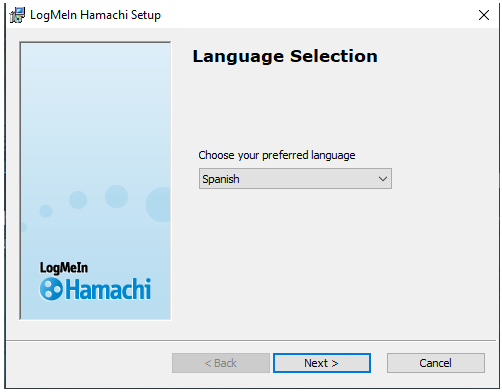This screenshot has width=502, height=392.
Task: Proceed with the Next > button
Action: tap(322, 363)
